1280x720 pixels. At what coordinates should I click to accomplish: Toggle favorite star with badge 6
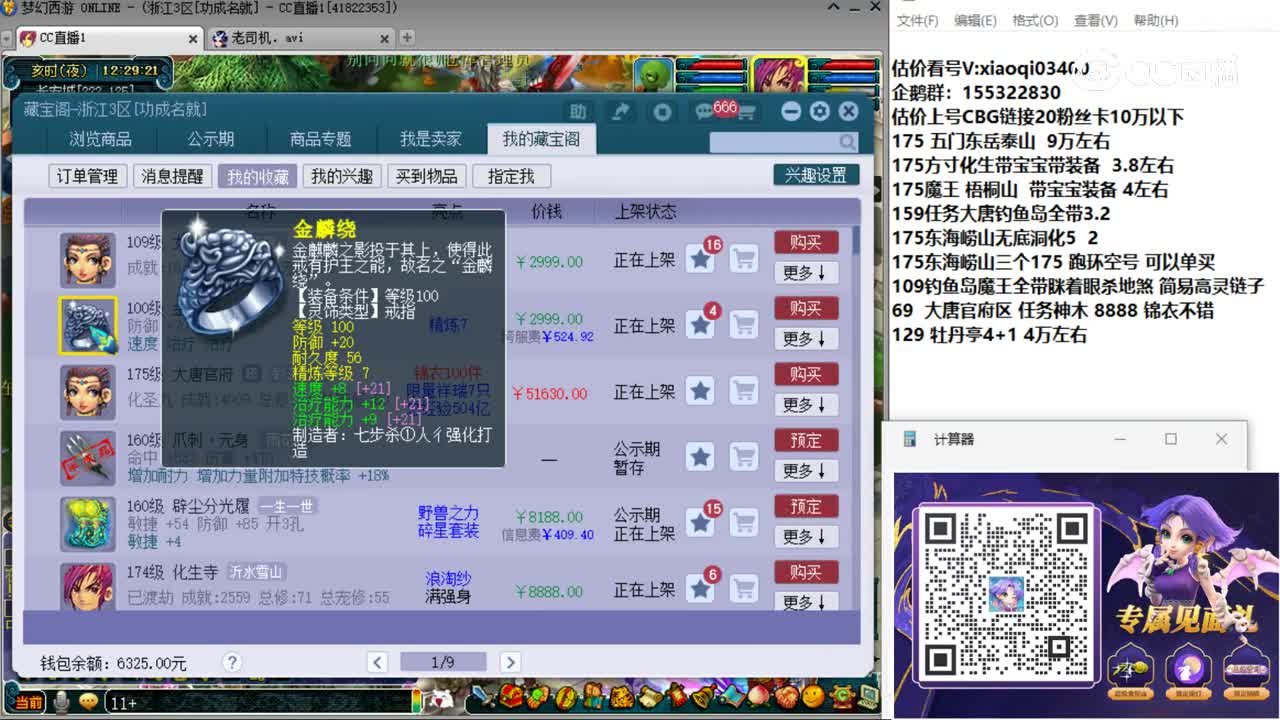(700, 589)
